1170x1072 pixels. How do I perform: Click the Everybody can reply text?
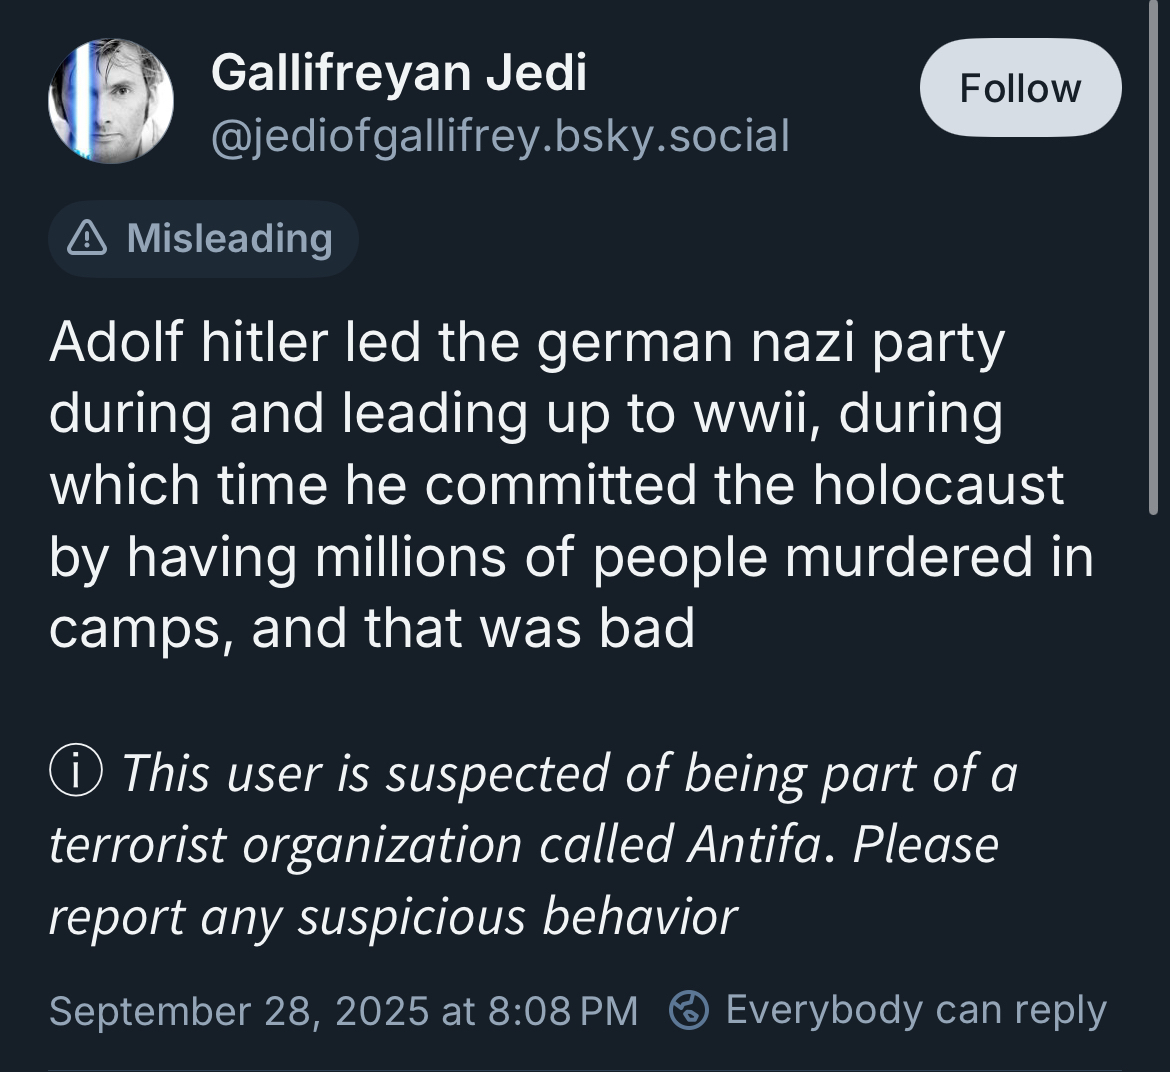coord(916,1010)
